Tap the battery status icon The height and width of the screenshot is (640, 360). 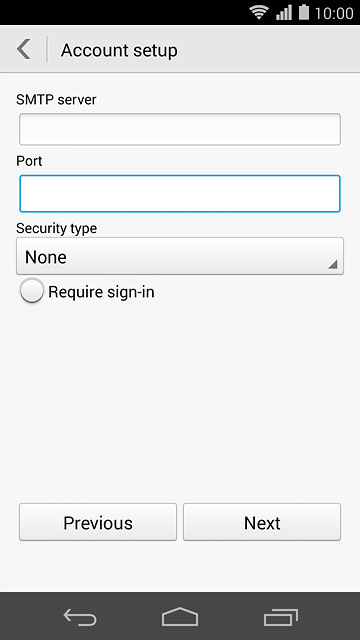(x=304, y=12)
